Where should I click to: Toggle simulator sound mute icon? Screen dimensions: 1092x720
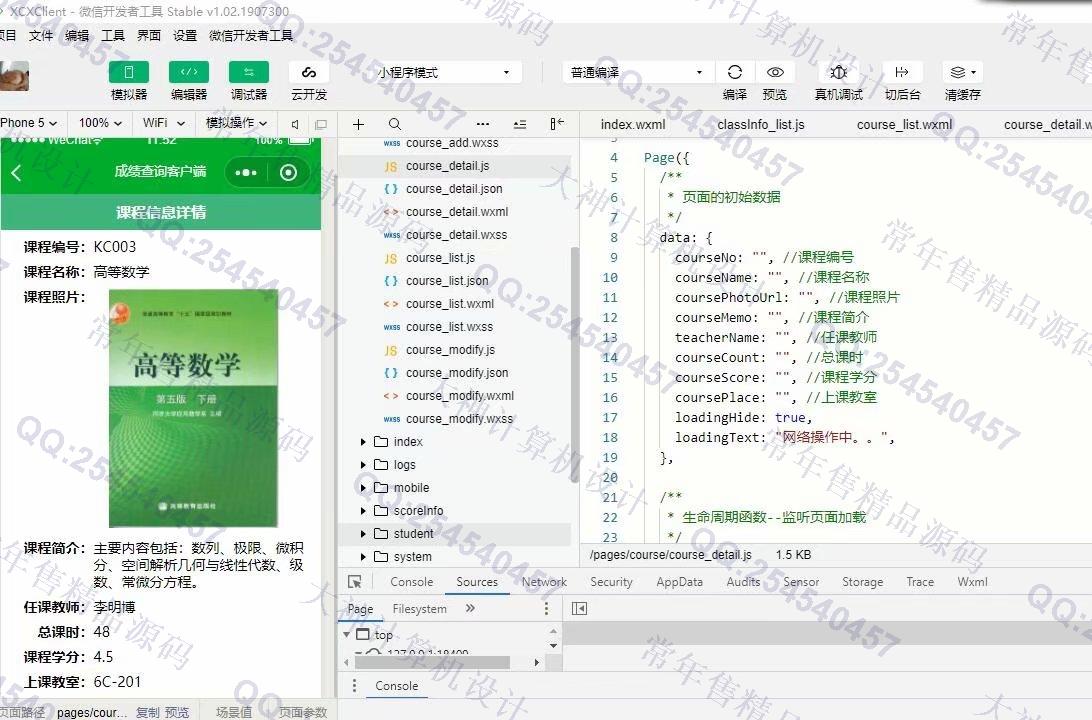[x=295, y=125]
